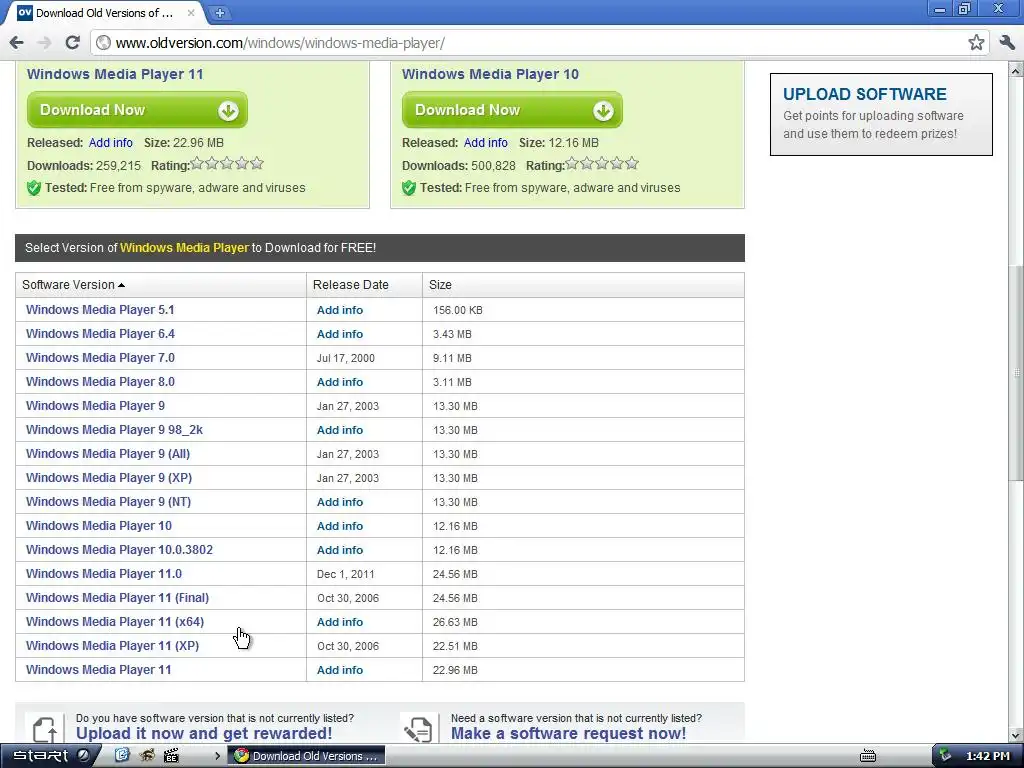Click Add info for Media Player 8.0
This screenshot has height=768, width=1024.
click(x=340, y=382)
